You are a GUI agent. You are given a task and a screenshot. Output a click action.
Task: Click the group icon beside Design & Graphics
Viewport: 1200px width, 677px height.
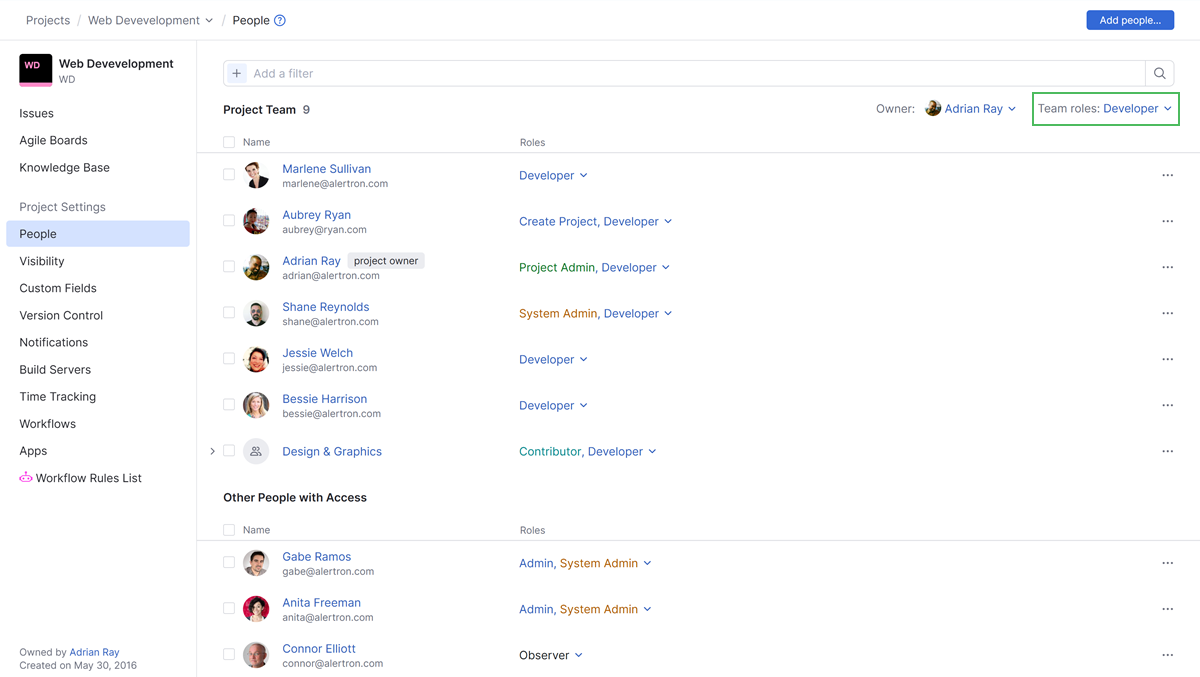tap(256, 451)
